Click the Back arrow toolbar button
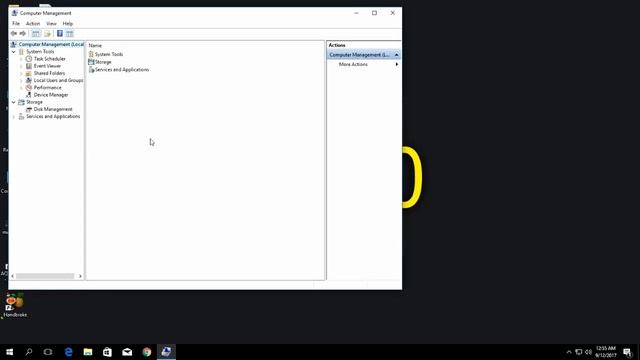Viewport: 640px width, 360px height. [x=14, y=33]
